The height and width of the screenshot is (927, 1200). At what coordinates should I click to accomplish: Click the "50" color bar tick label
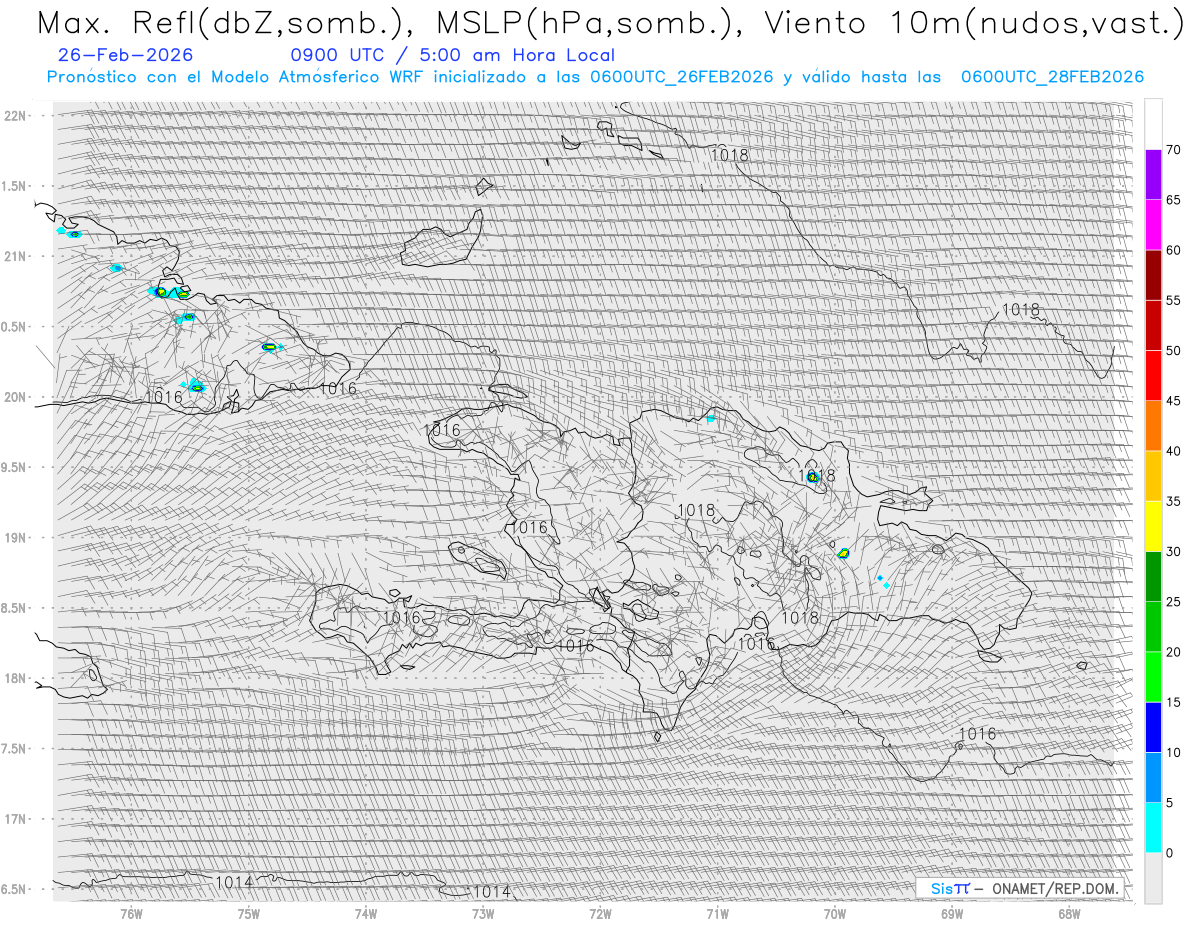click(1174, 351)
